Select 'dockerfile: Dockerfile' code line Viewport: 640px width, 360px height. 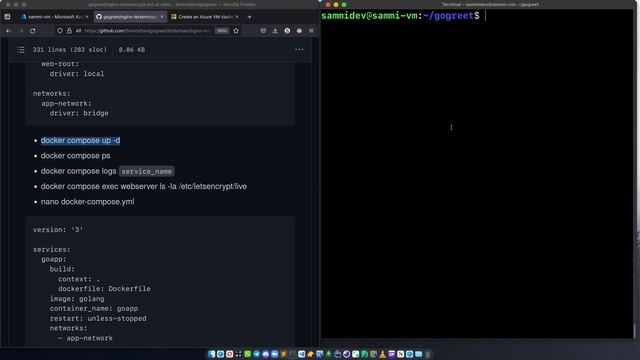click(104, 289)
